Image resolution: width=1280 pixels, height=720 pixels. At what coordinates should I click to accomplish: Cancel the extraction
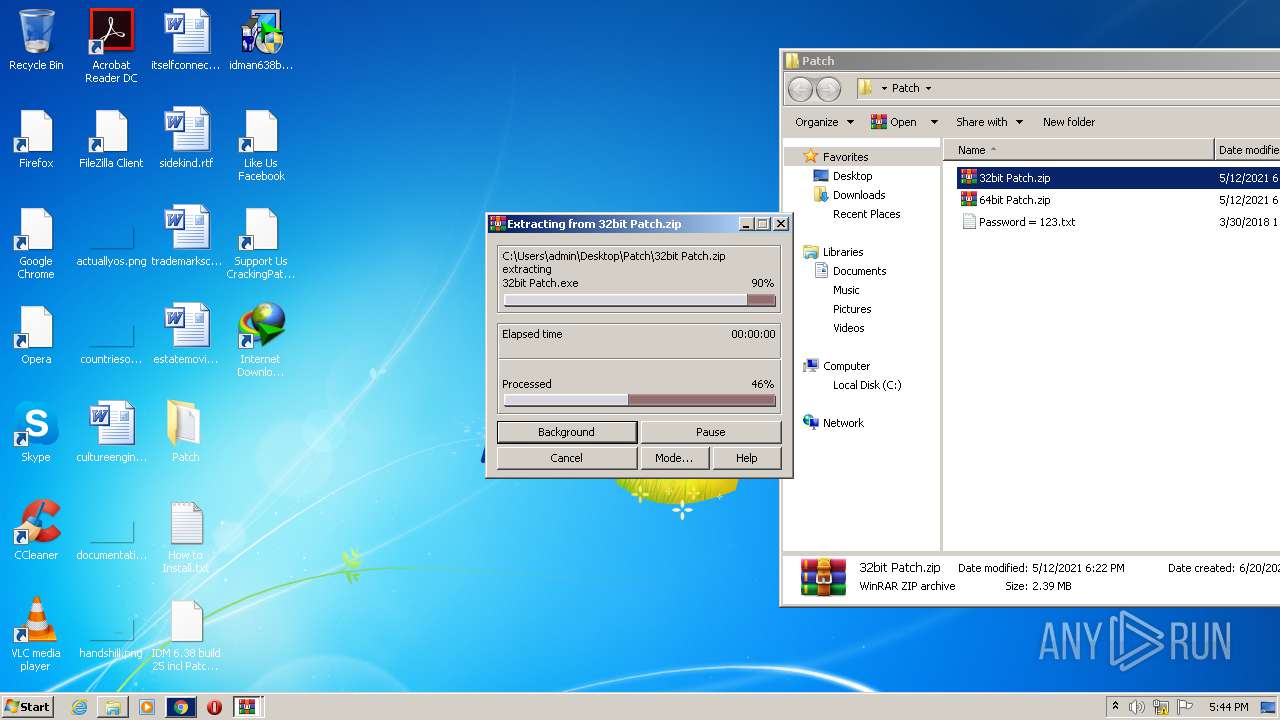point(567,458)
